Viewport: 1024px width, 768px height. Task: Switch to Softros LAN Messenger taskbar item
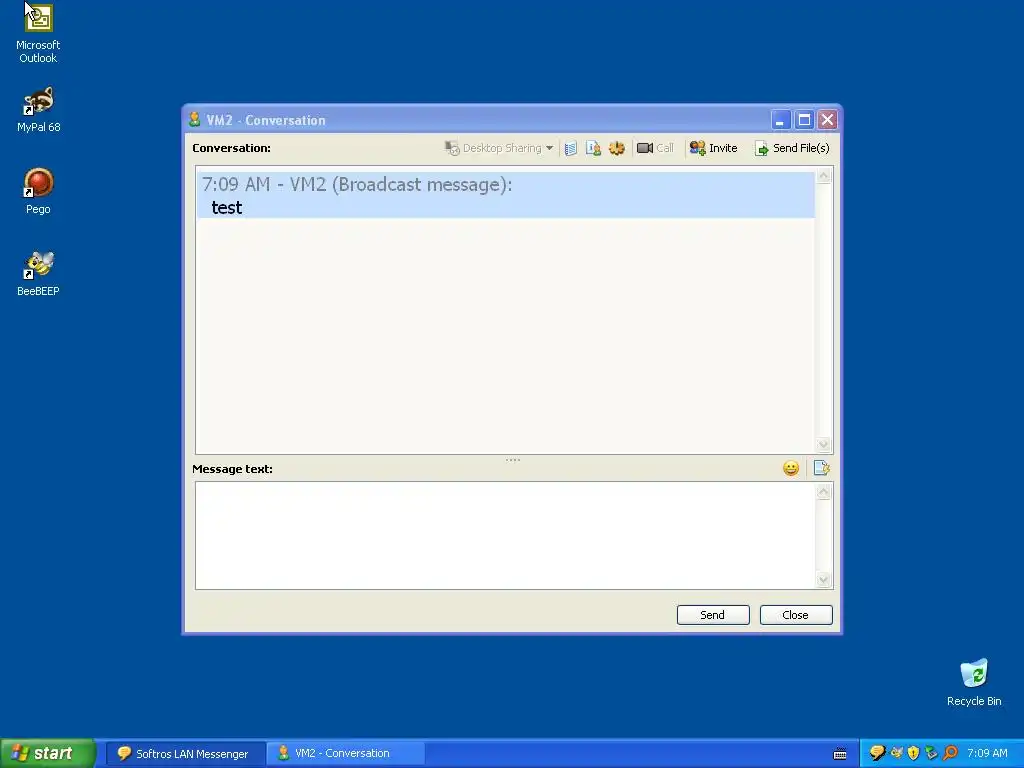184,754
